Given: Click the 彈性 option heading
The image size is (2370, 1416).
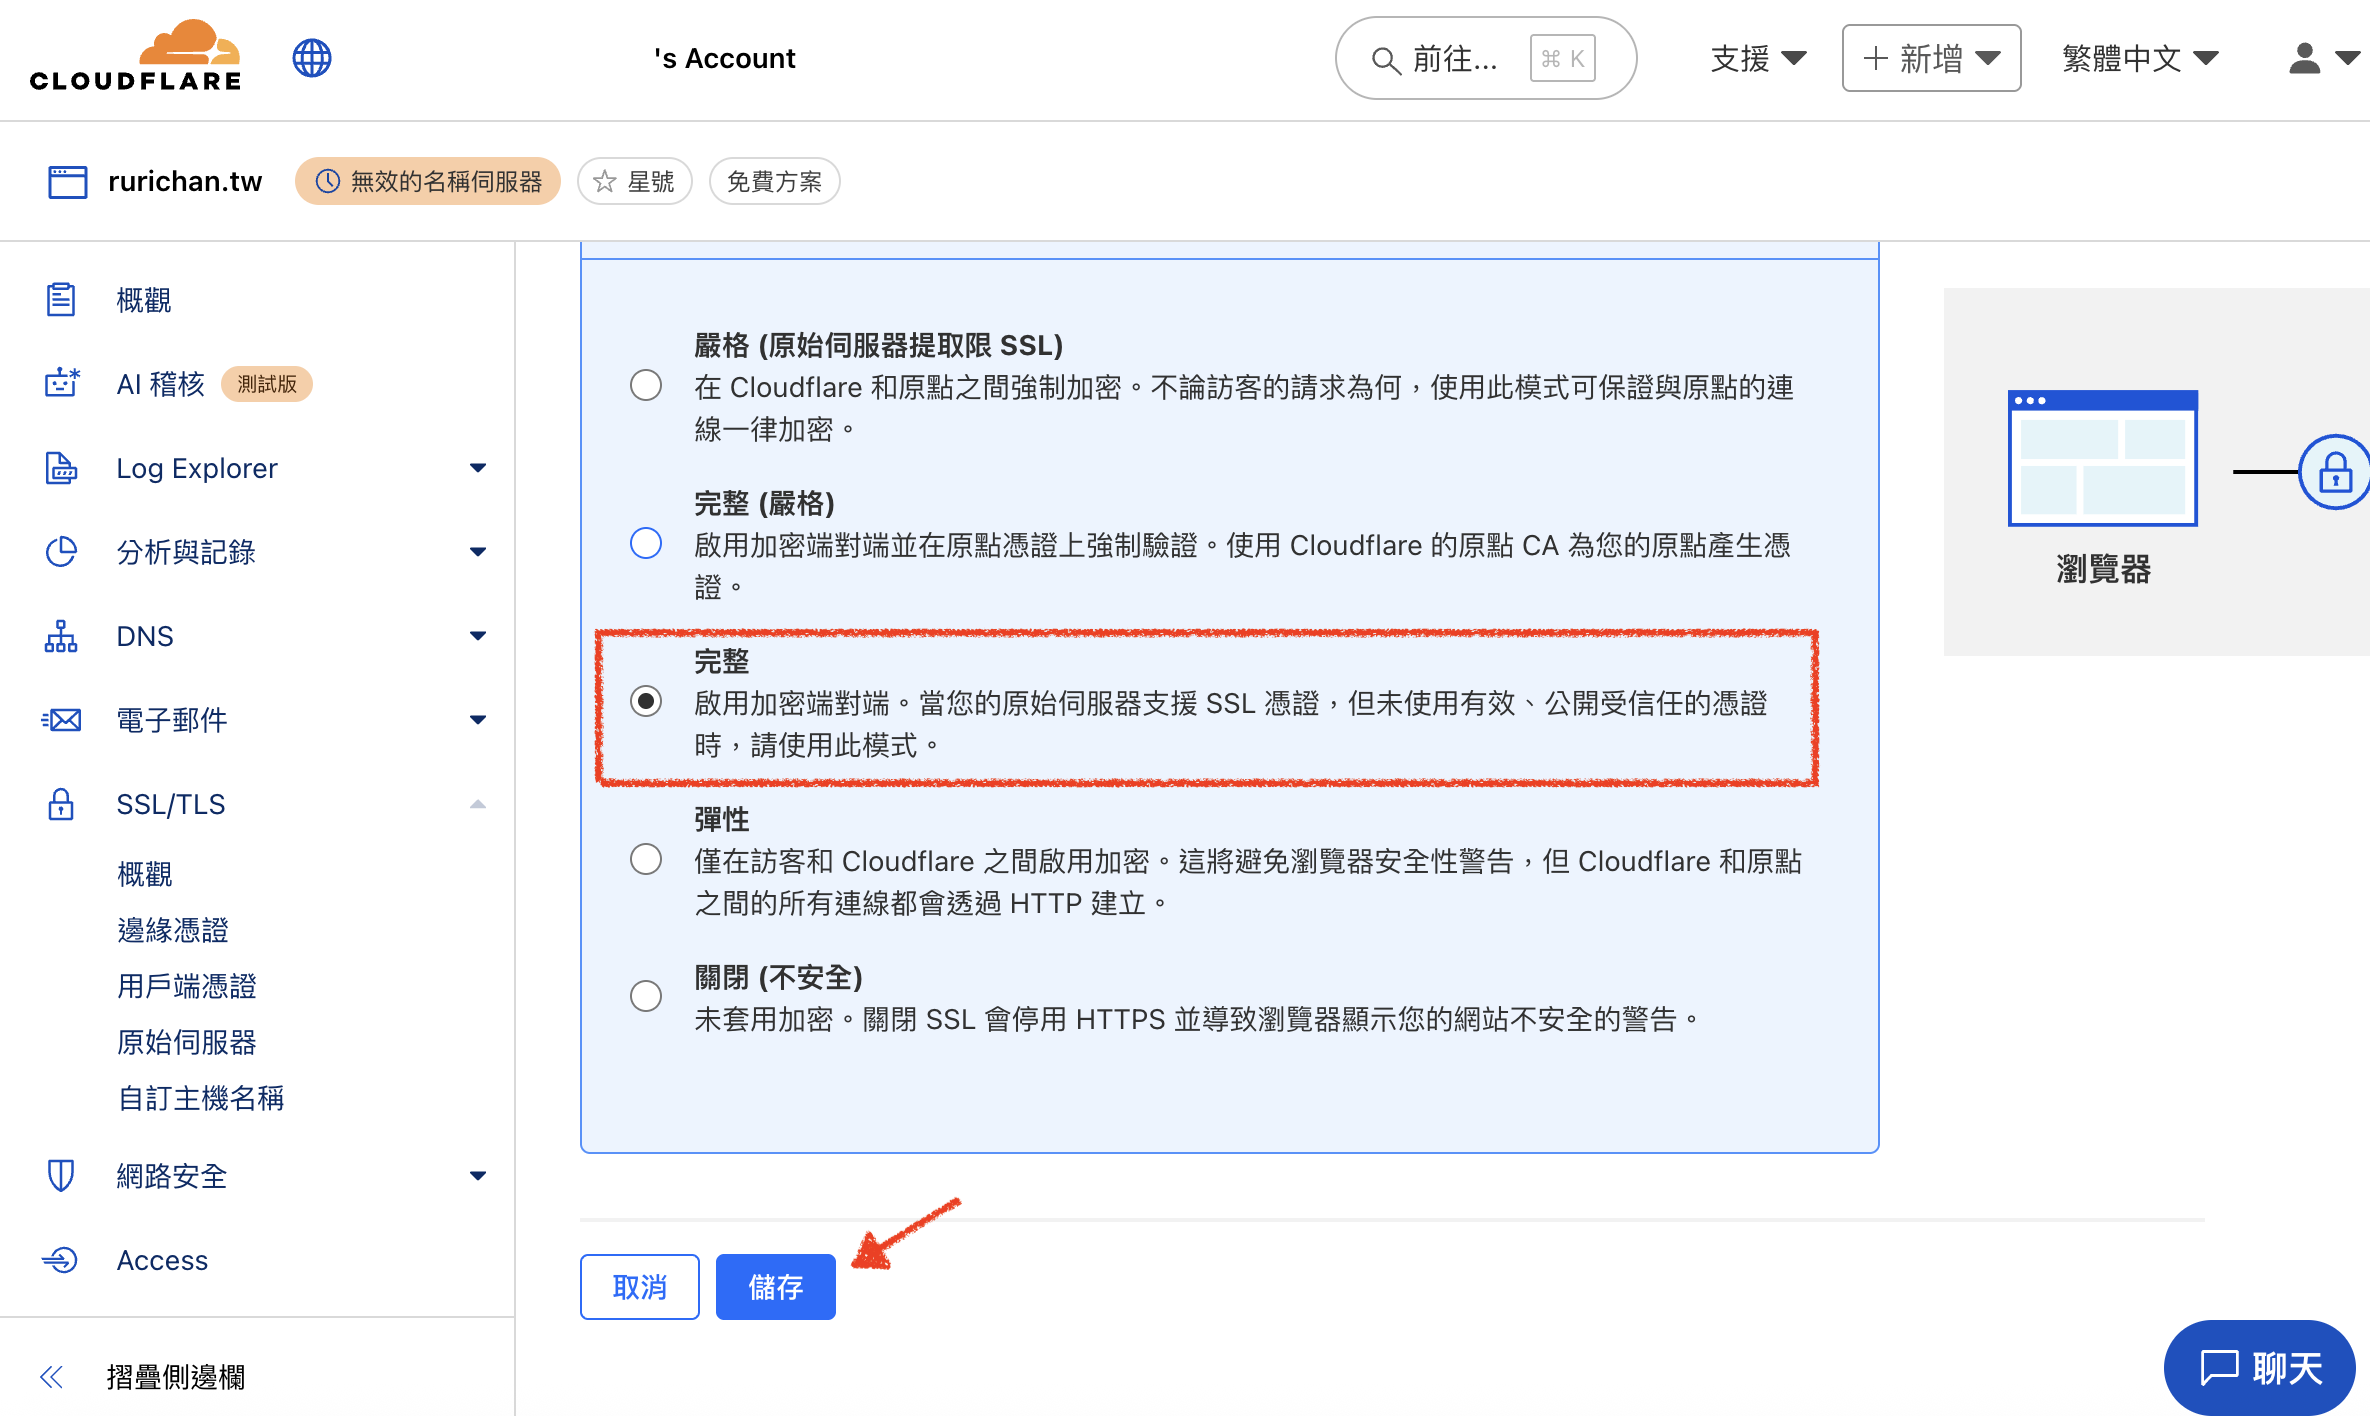Looking at the screenshot, I should (x=721, y=819).
